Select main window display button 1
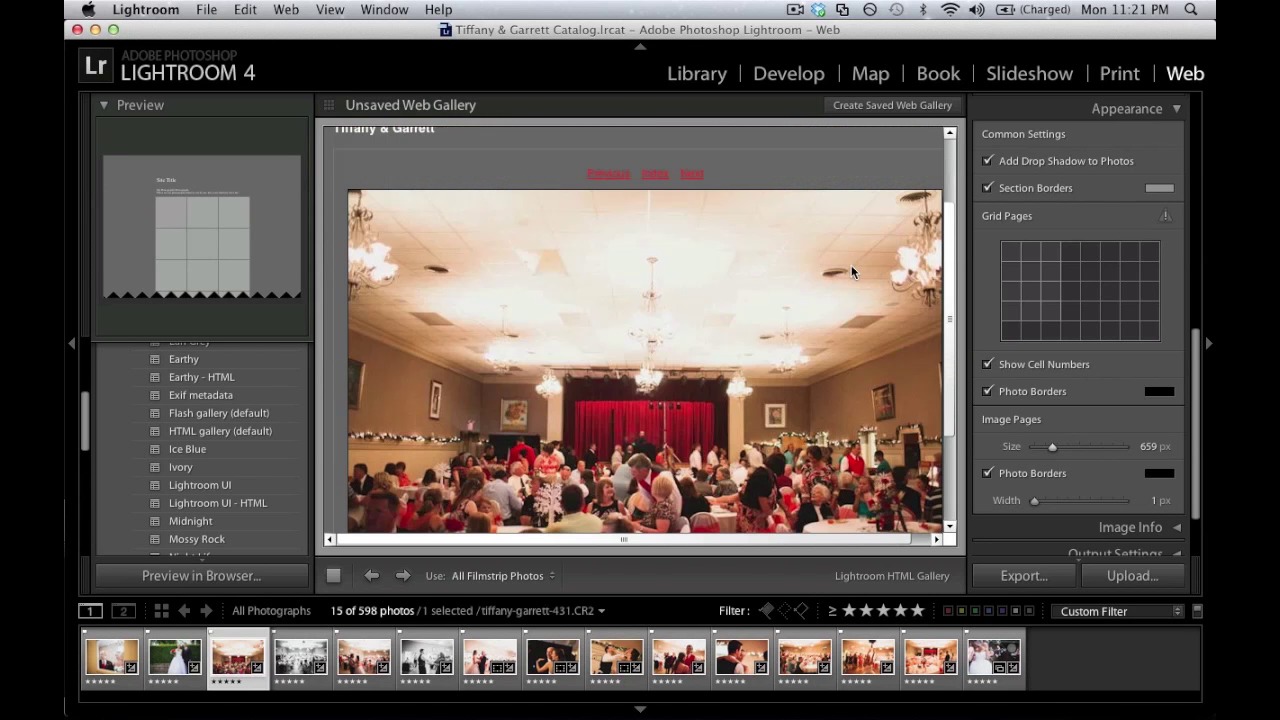The image size is (1280, 720). pos(90,611)
